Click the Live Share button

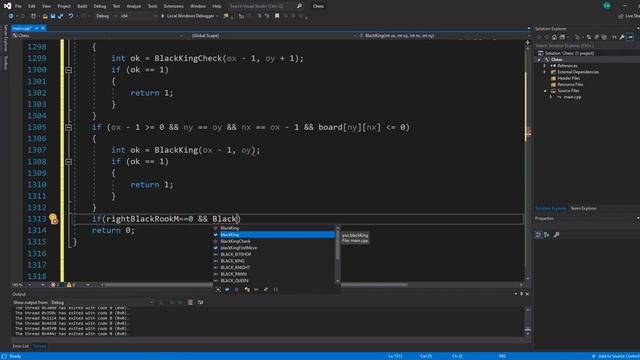[629, 16]
